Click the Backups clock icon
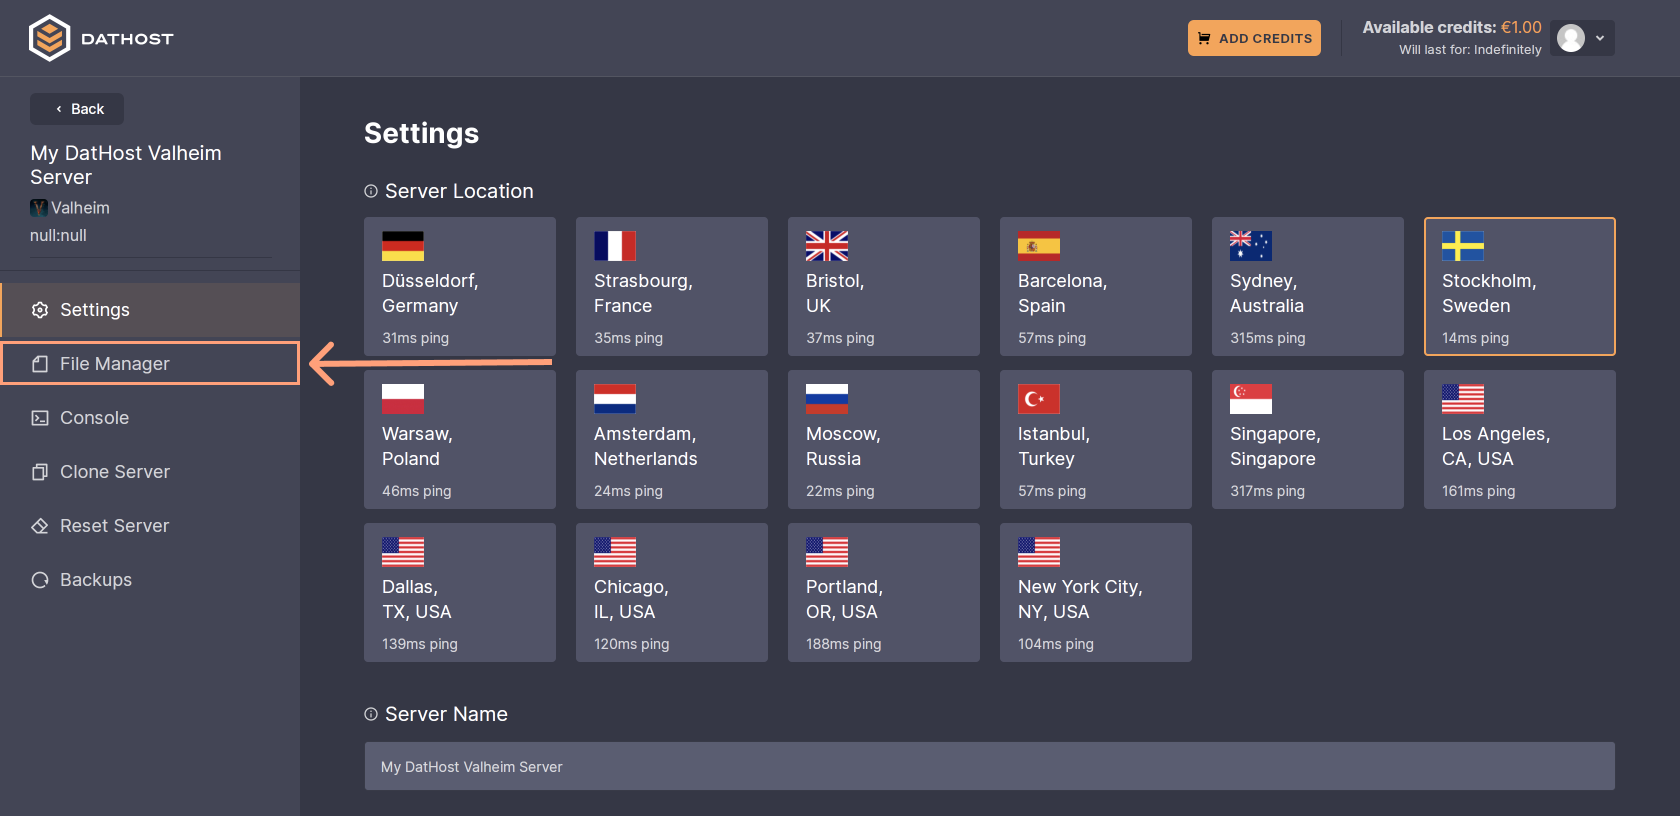The image size is (1680, 816). 40,580
